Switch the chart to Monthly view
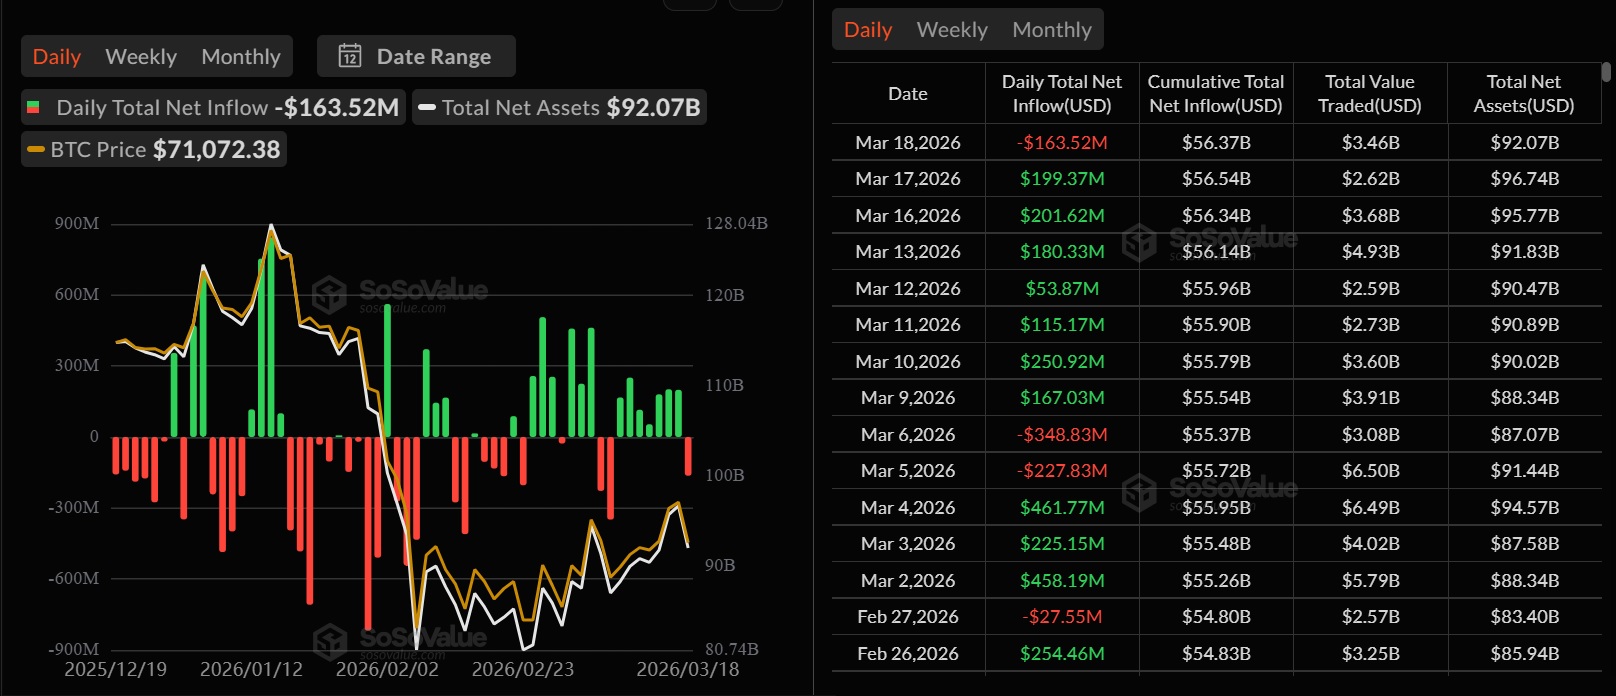Screen dimensions: 1616x696 [241, 57]
